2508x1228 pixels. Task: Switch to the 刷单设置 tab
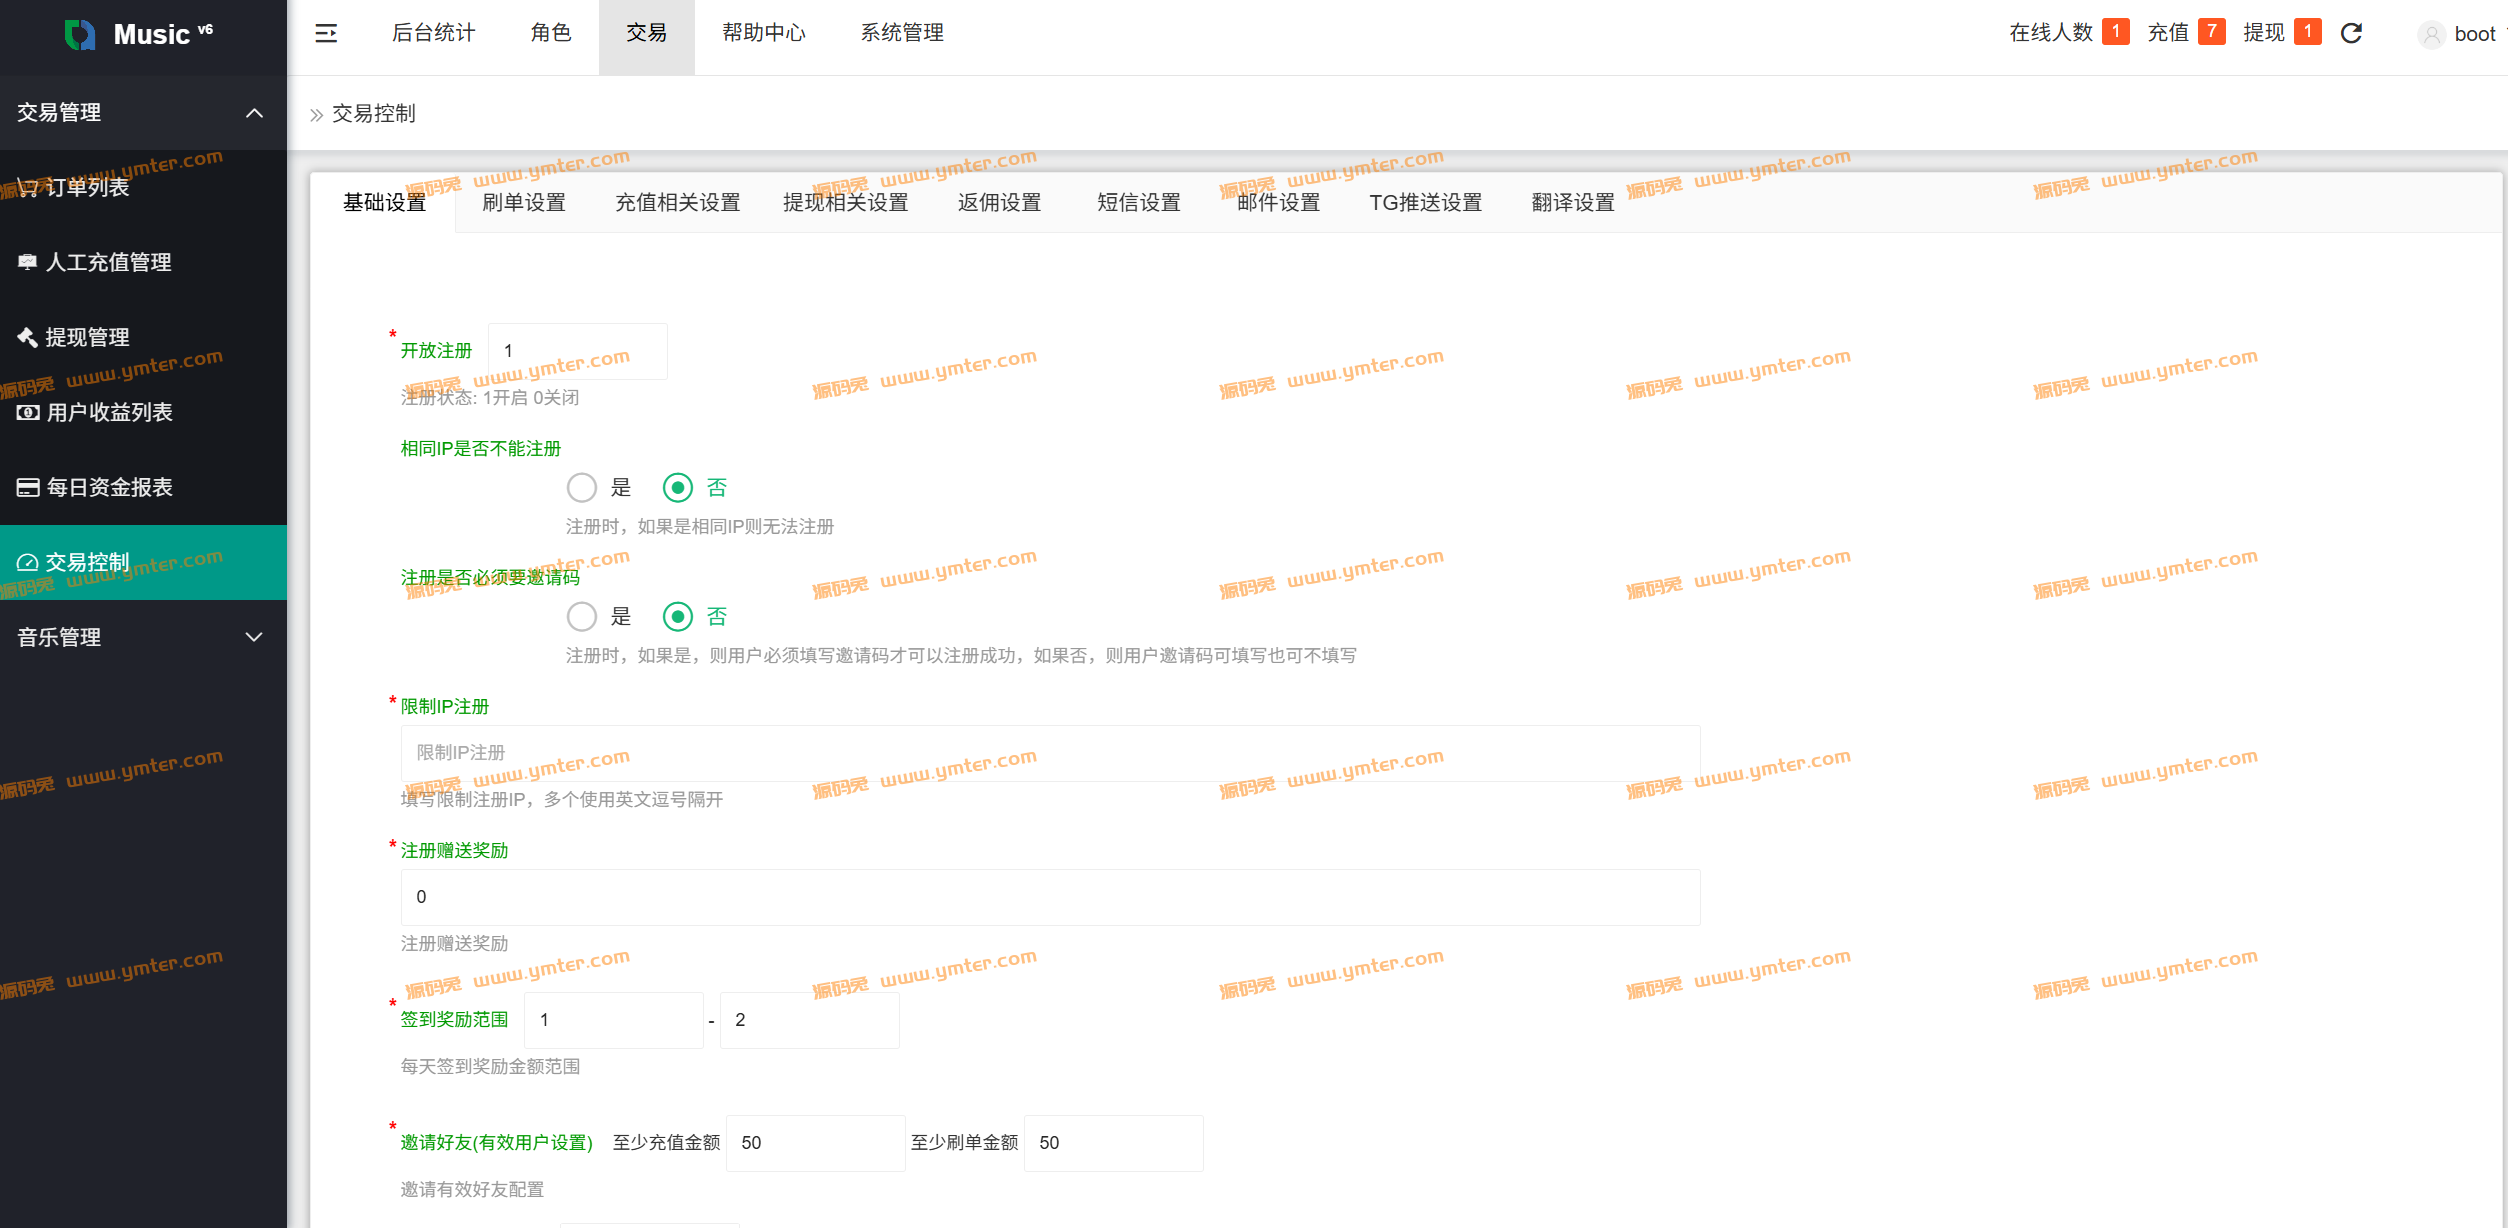(x=524, y=203)
